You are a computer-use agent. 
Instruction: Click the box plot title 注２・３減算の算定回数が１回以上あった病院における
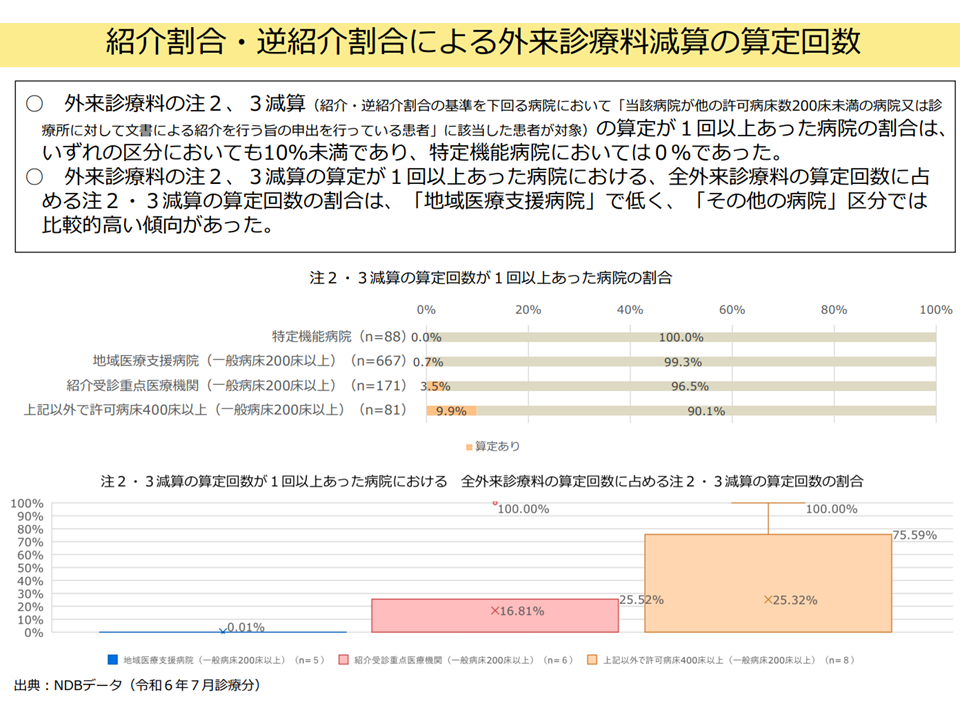click(x=274, y=482)
